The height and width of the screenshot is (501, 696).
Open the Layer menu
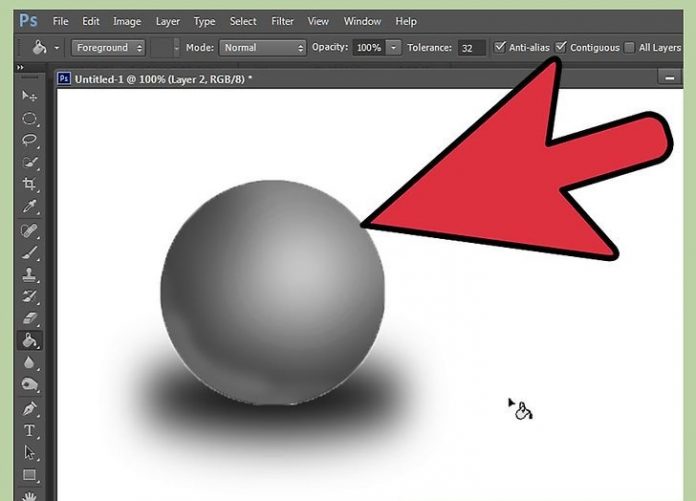(167, 21)
